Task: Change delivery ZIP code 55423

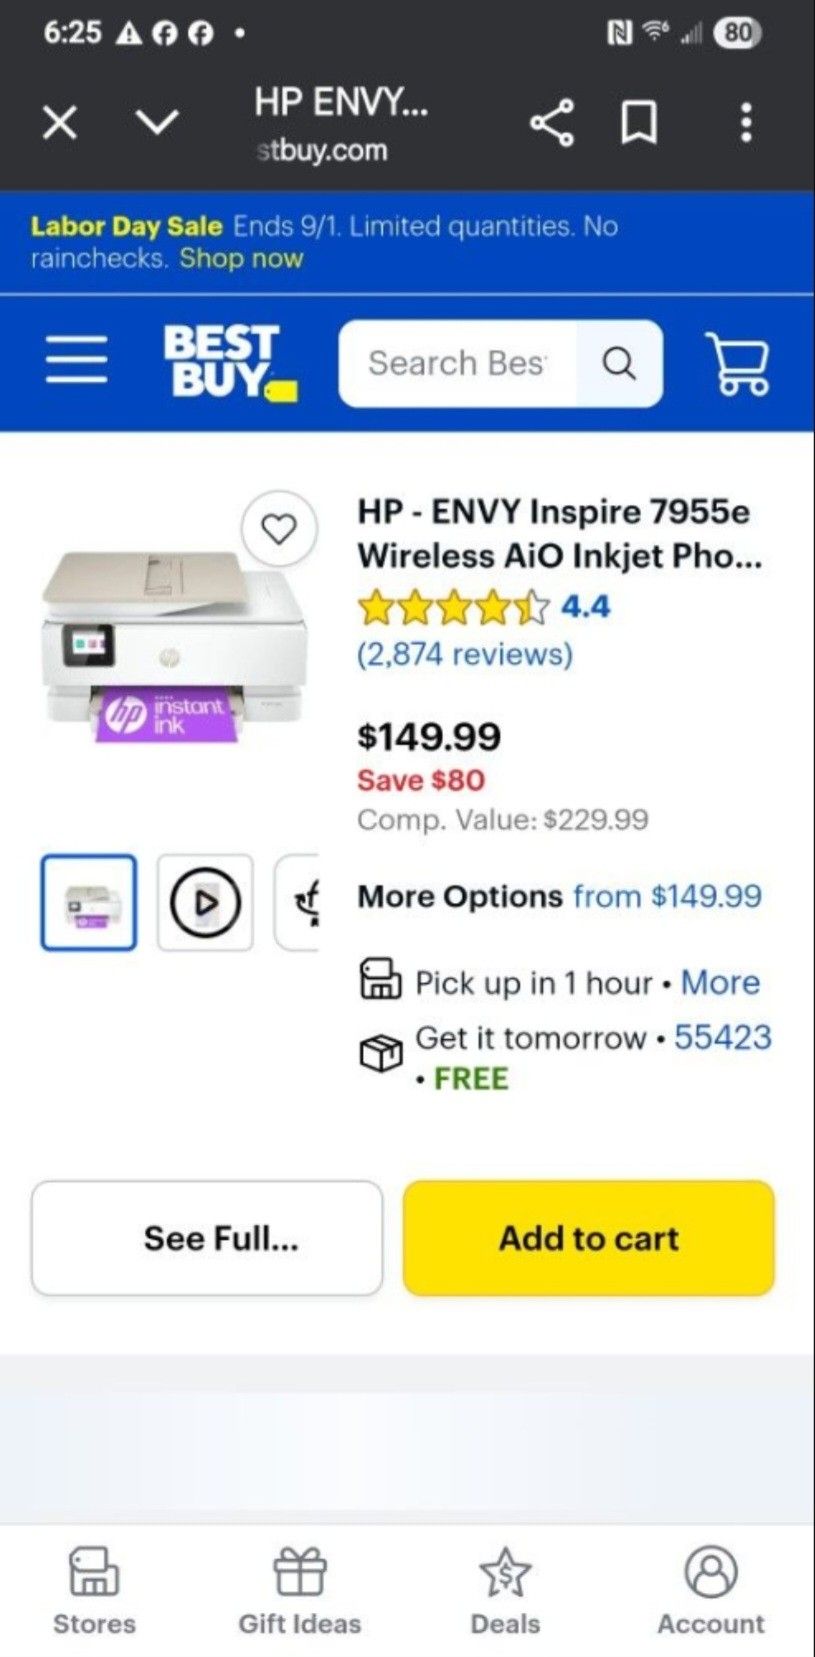Action: click(722, 1037)
